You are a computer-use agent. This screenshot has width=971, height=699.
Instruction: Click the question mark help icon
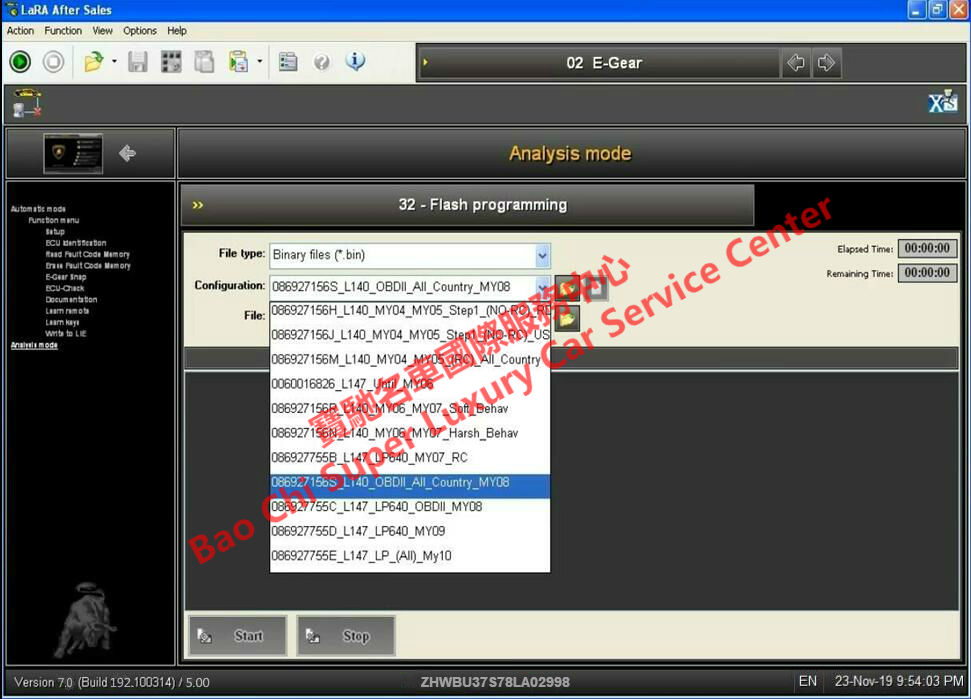(x=321, y=62)
